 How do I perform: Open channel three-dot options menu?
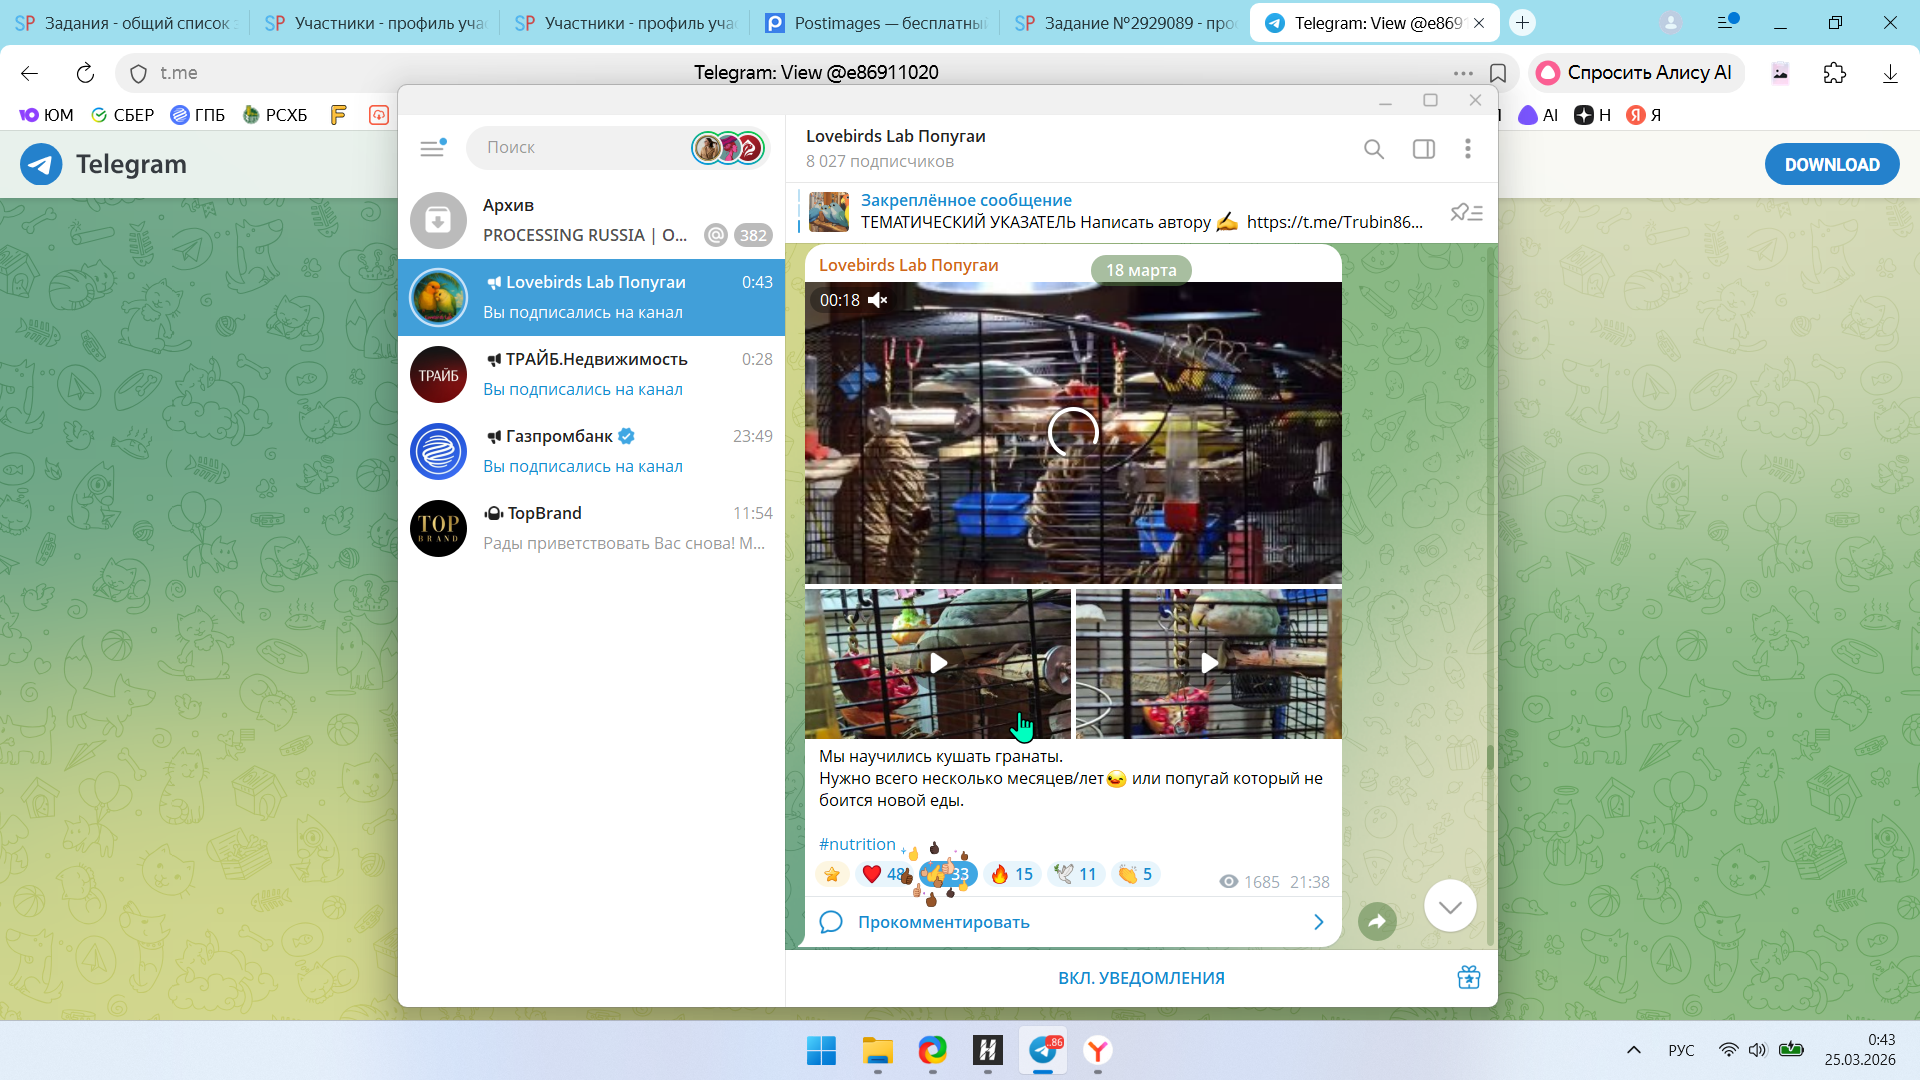1467,149
